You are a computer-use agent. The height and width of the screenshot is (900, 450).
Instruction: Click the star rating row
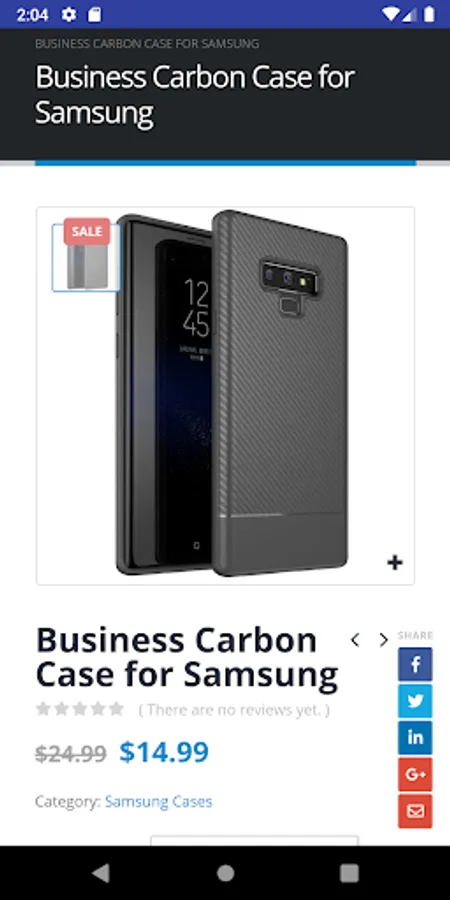pos(80,709)
